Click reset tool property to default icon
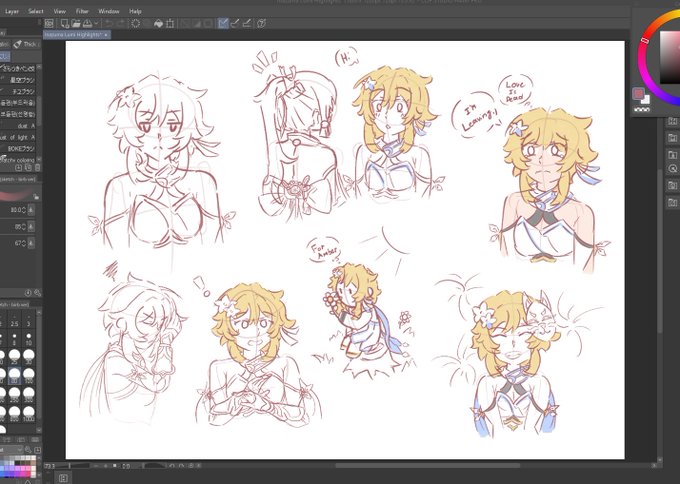680x484 pixels. (28, 293)
